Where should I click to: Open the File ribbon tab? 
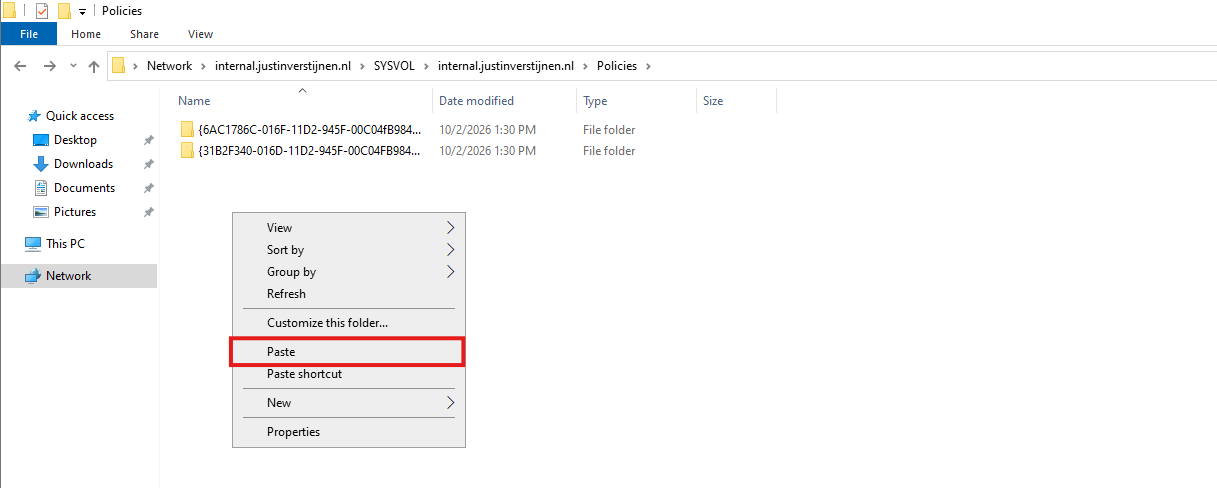tap(29, 34)
